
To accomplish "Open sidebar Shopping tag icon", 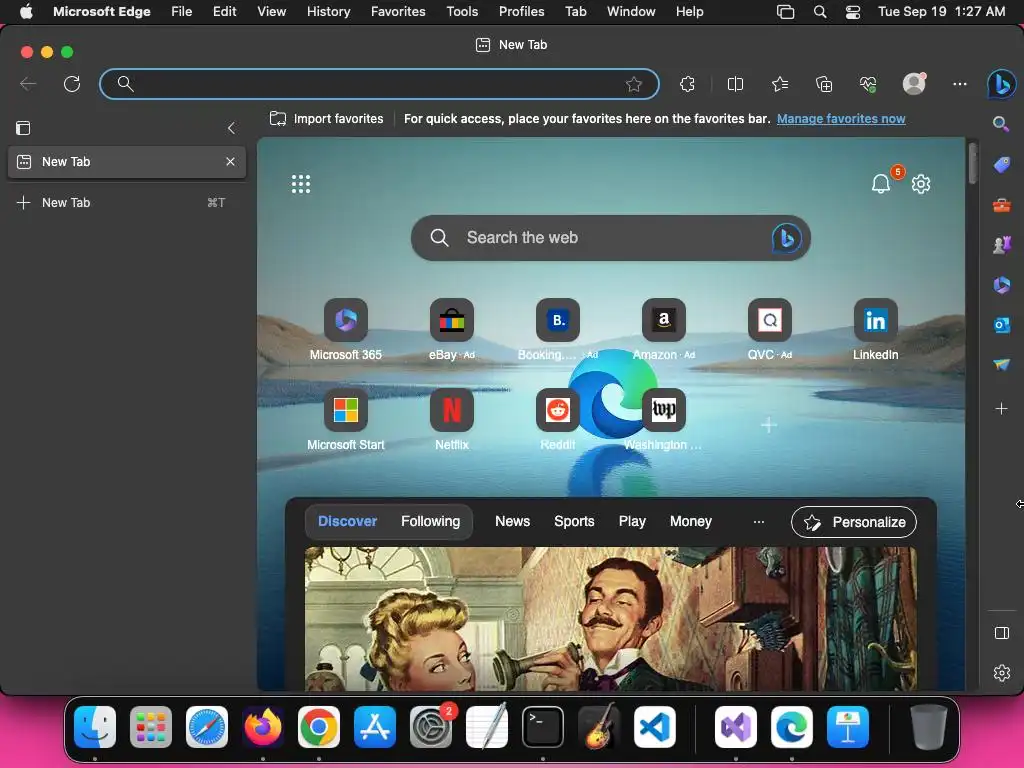I will click(x=1001, y=165).
